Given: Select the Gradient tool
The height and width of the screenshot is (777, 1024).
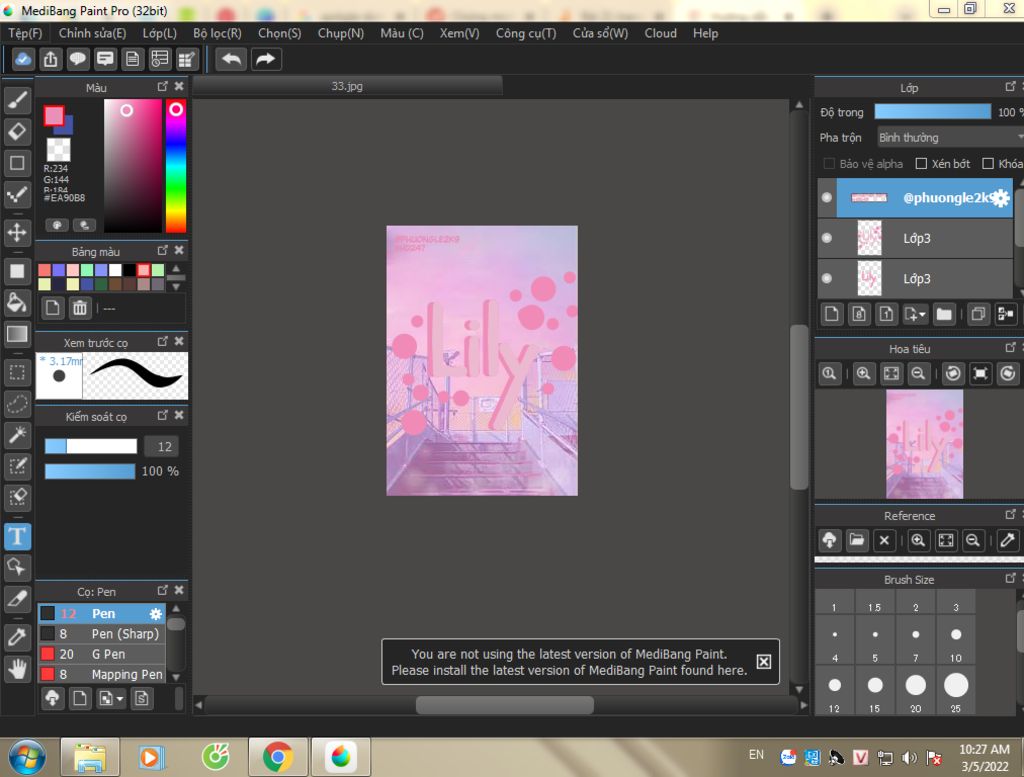Looking at the screenshot, I should click(x=18, y=334).
